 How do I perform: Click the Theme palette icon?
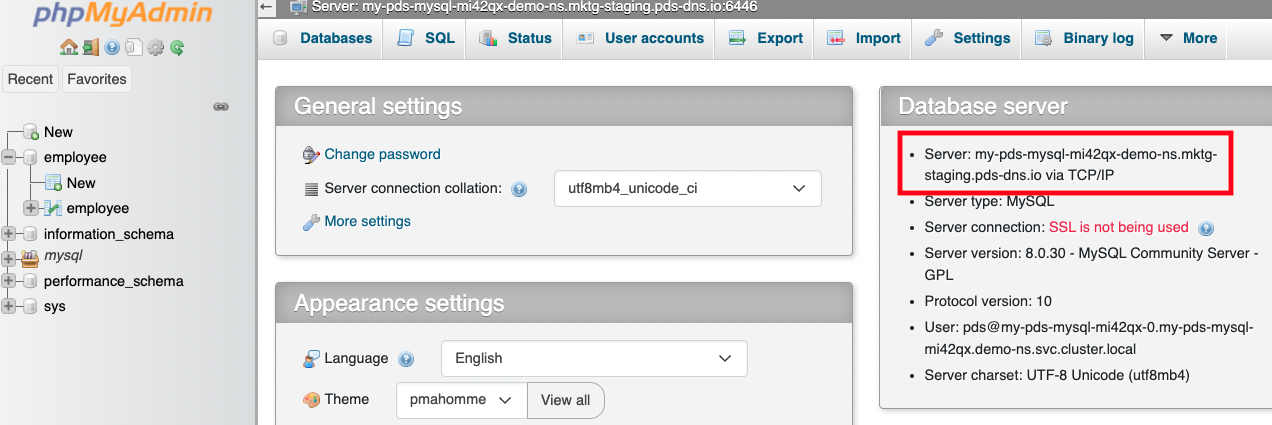[311, 399]
